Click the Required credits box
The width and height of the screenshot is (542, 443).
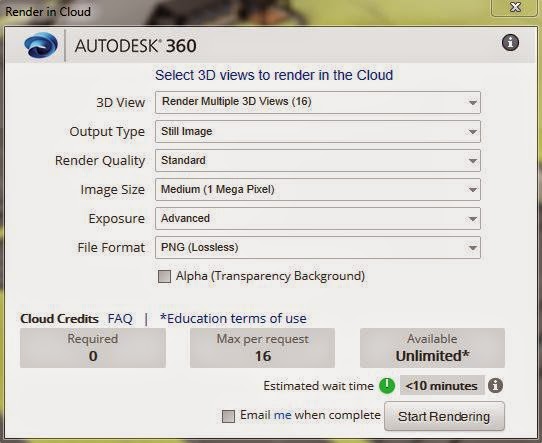pyautogui.click(x=93, y=348)
